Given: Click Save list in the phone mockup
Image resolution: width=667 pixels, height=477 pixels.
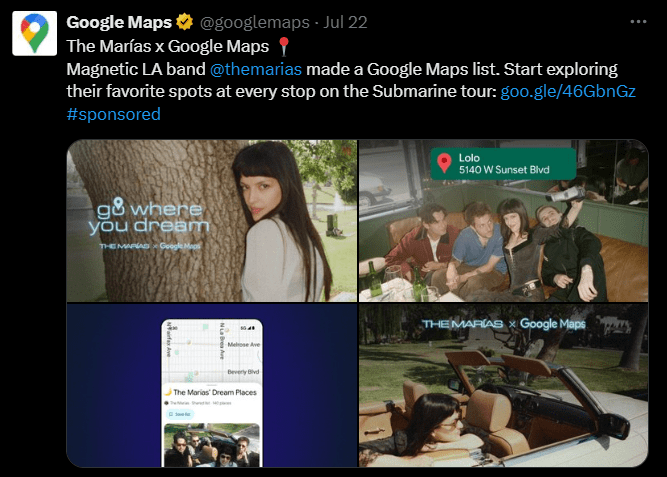Looking at the screenshot, I should coord(180,414).
